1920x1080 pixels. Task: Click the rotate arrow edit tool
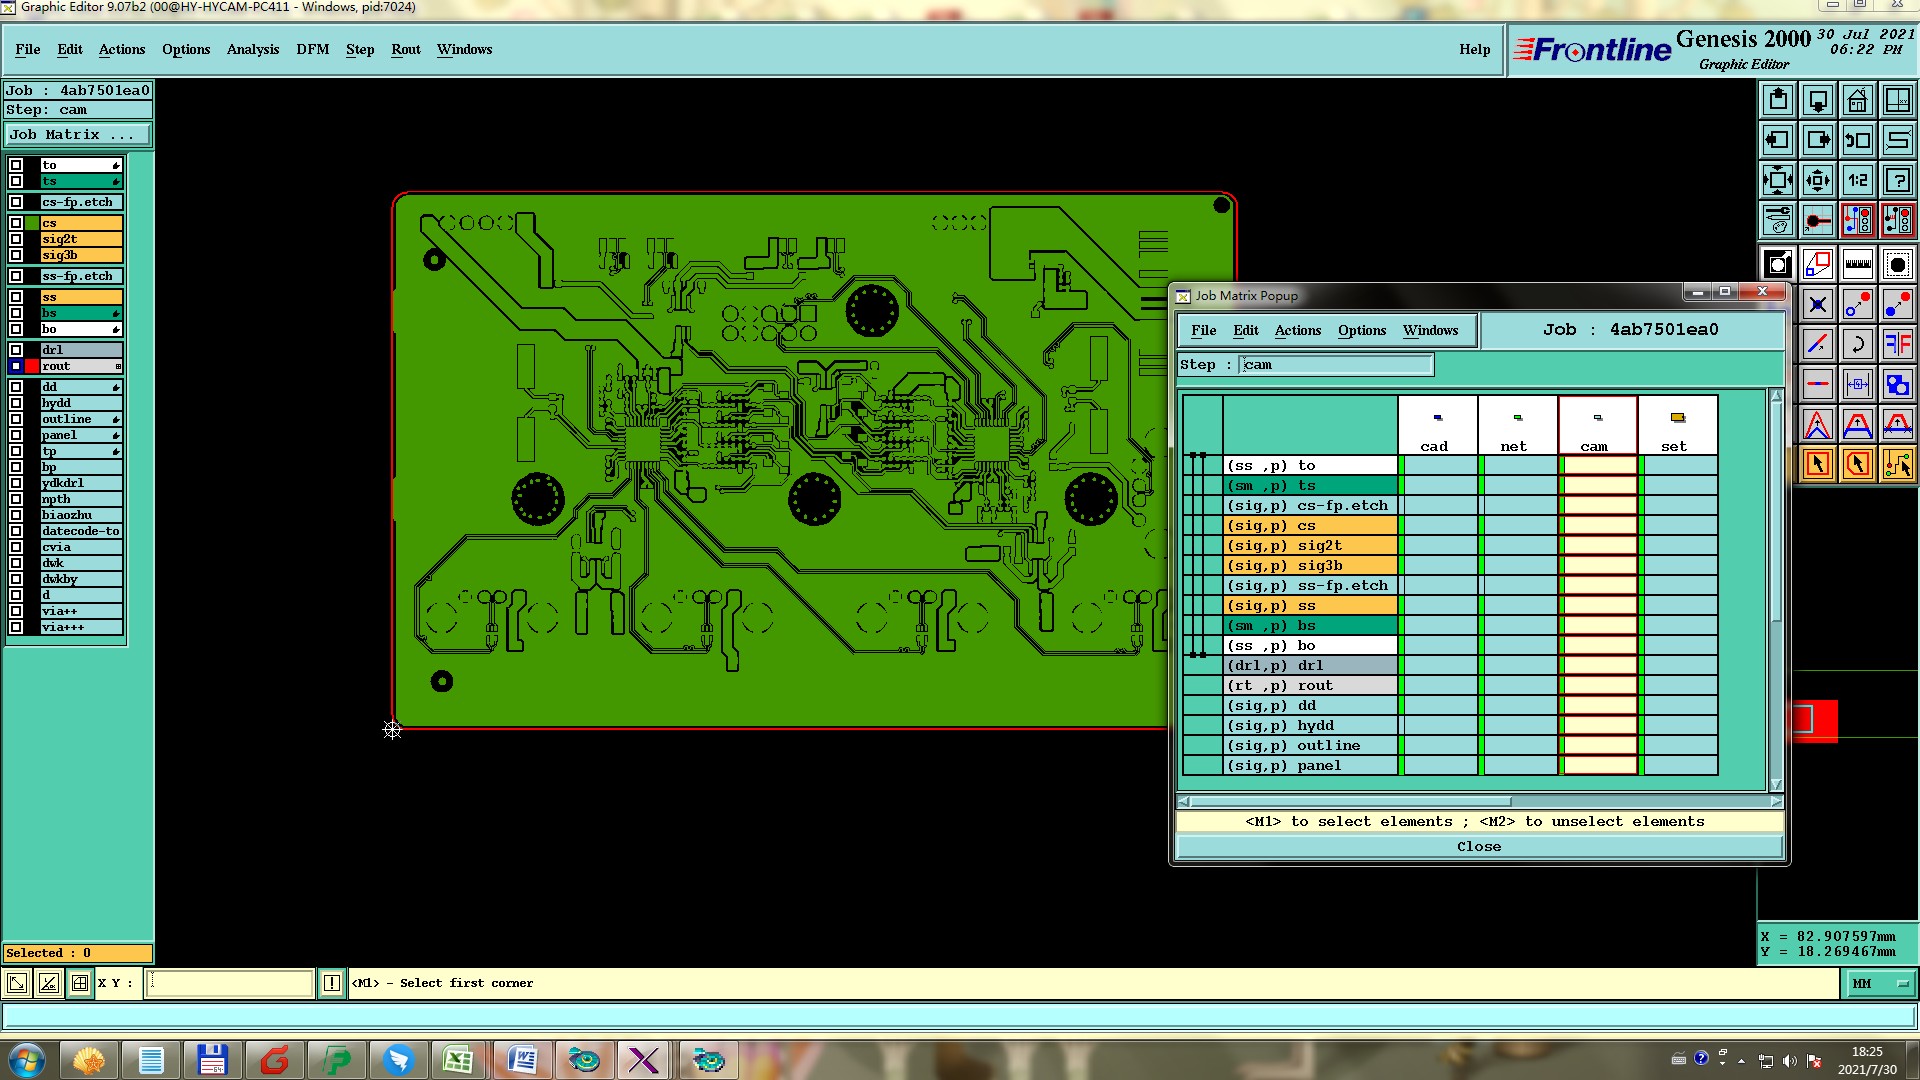coord(1857,345)
